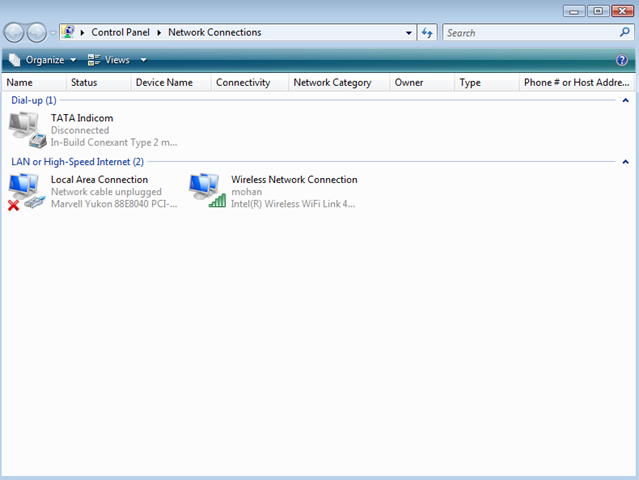The image size is (639, 480).
Task: Select LAN or High-Speed Internet (2) header
Action: coord(77,162)
